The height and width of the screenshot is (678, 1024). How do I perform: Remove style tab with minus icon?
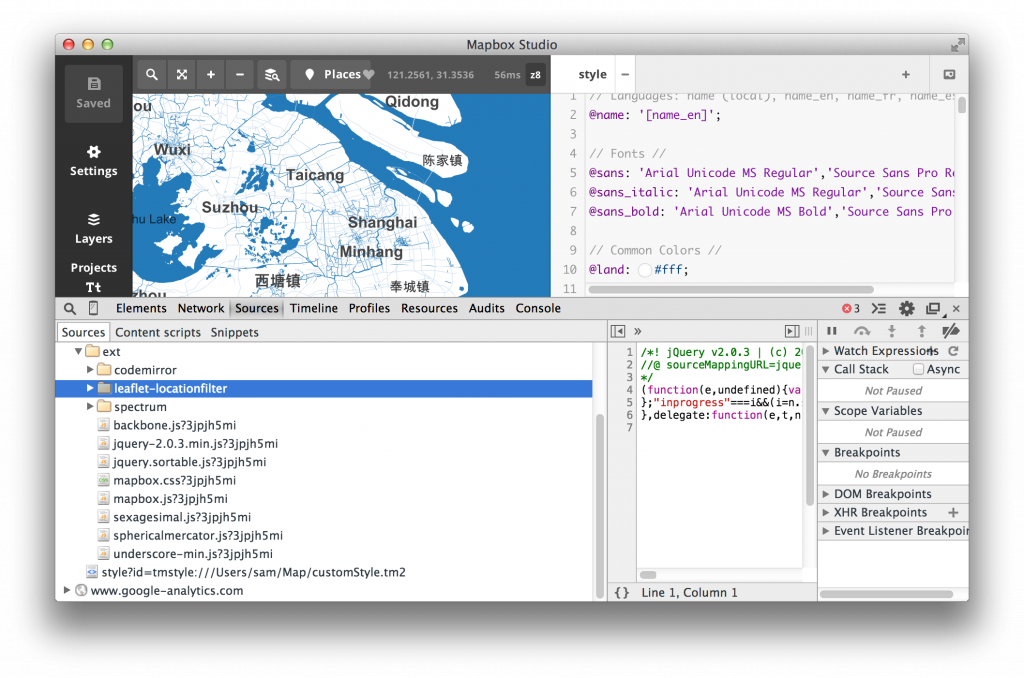(x=625, y=74)
